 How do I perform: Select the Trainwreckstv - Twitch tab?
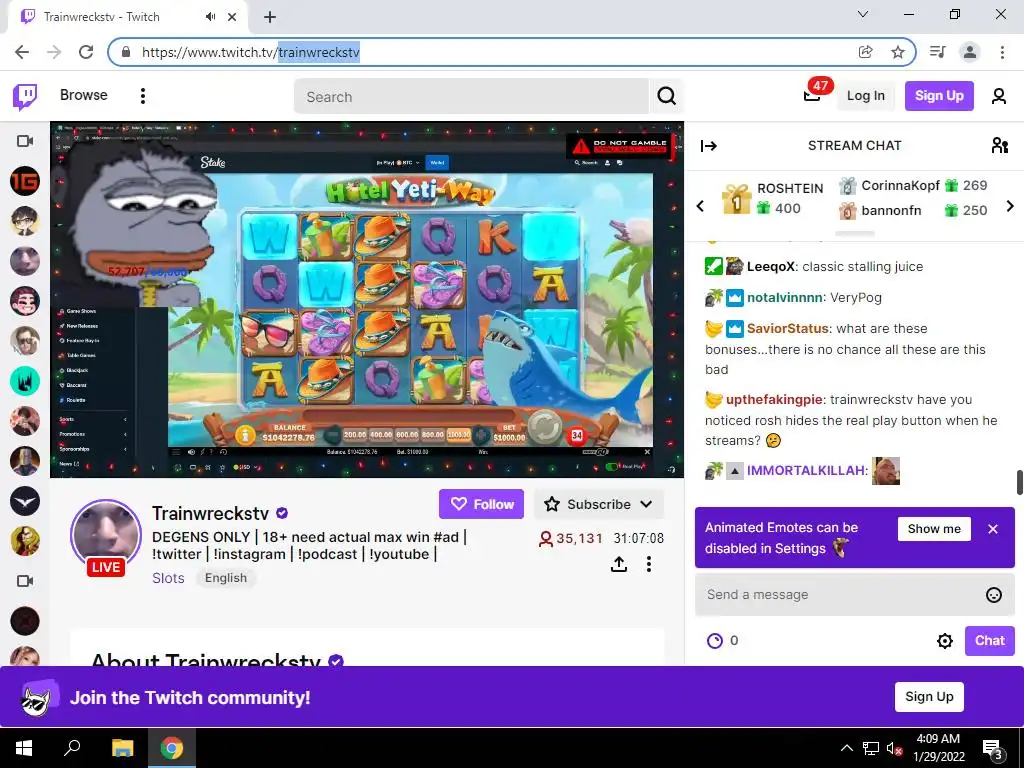(127, 17)
